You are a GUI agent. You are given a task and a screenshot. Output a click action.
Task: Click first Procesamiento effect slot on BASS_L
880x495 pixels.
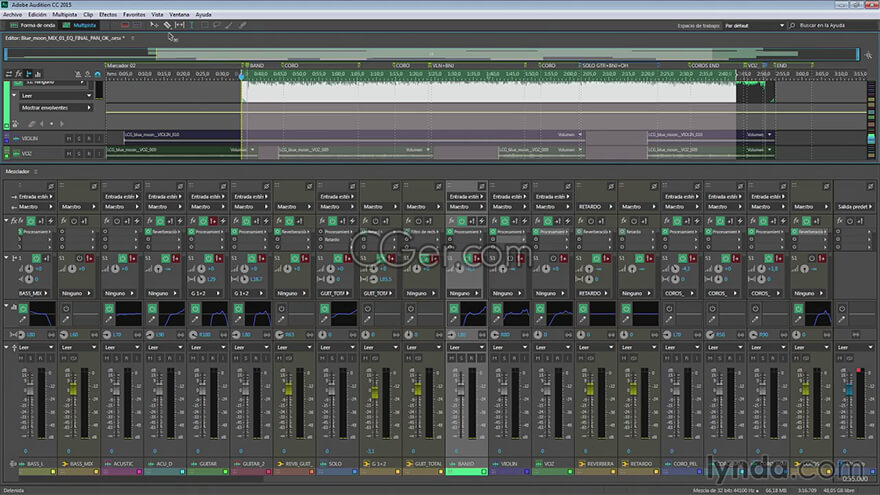(x=35, y=231)
